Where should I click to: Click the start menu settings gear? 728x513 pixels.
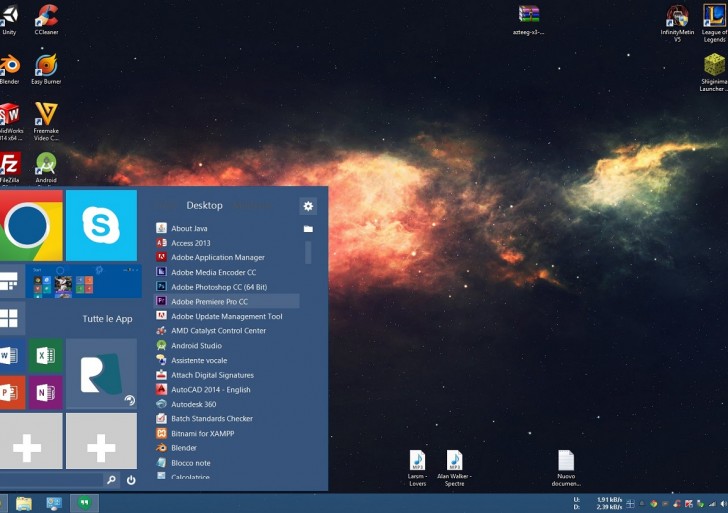tap(308, 206)
